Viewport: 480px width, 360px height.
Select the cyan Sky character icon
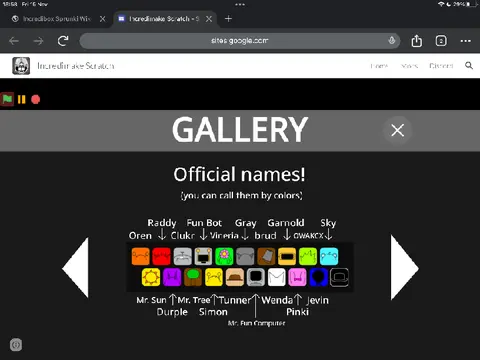coord(329,256)
